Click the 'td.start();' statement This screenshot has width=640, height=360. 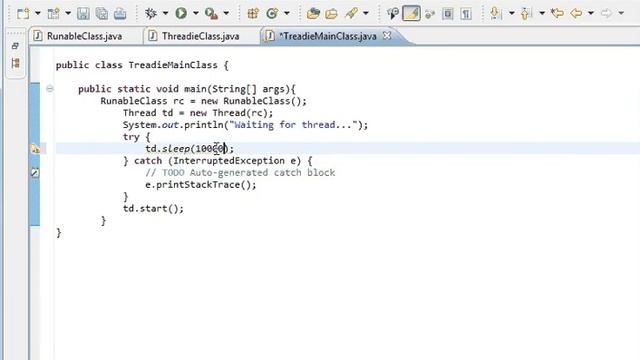coord(153,209)
